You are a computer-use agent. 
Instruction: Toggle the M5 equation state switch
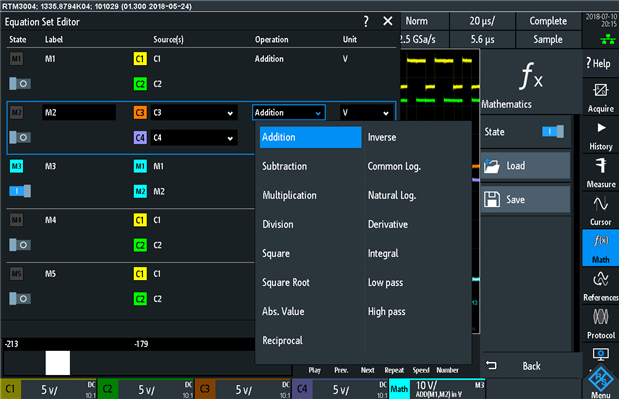20,298
